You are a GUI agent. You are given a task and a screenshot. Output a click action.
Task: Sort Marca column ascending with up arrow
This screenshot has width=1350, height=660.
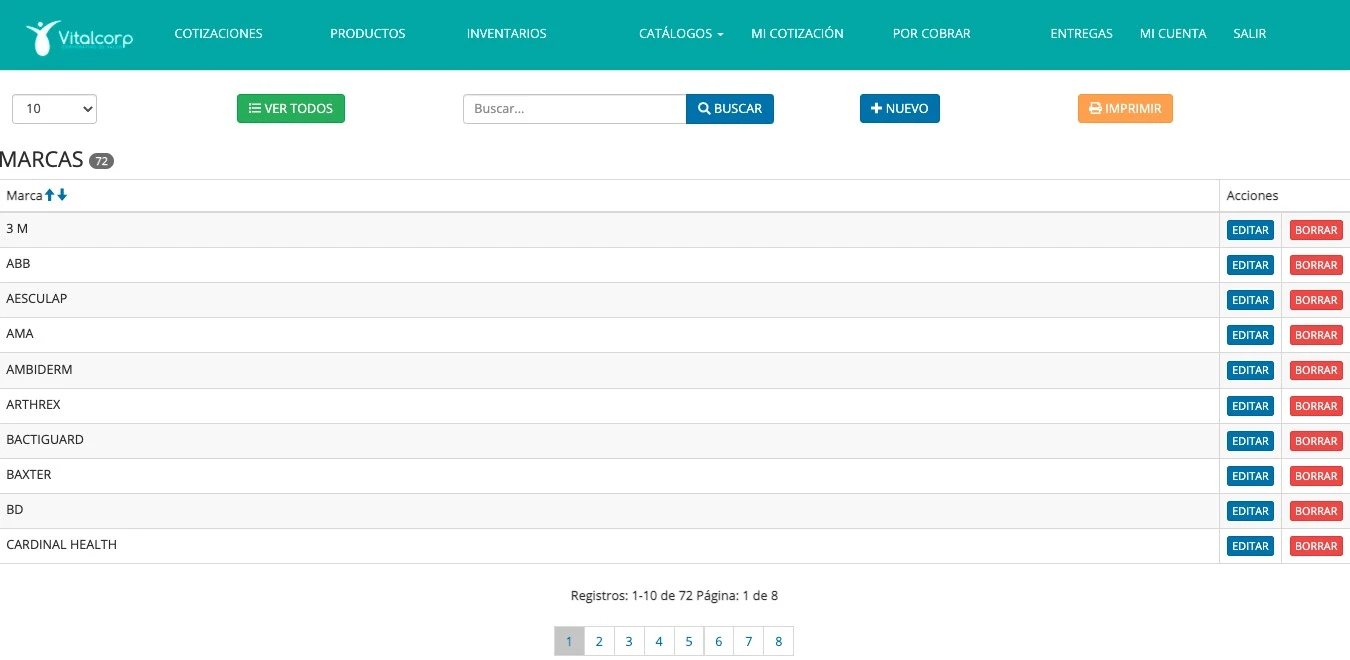coord(50,195)
